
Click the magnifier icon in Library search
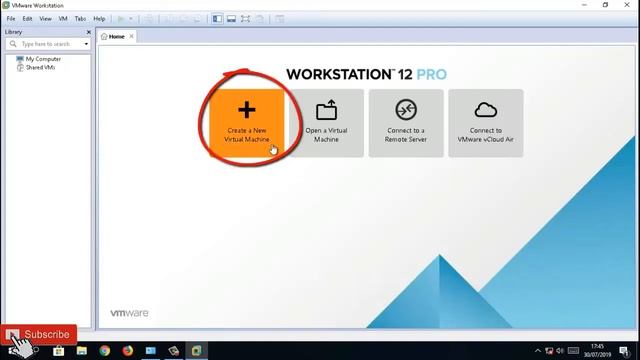point(13,44)
